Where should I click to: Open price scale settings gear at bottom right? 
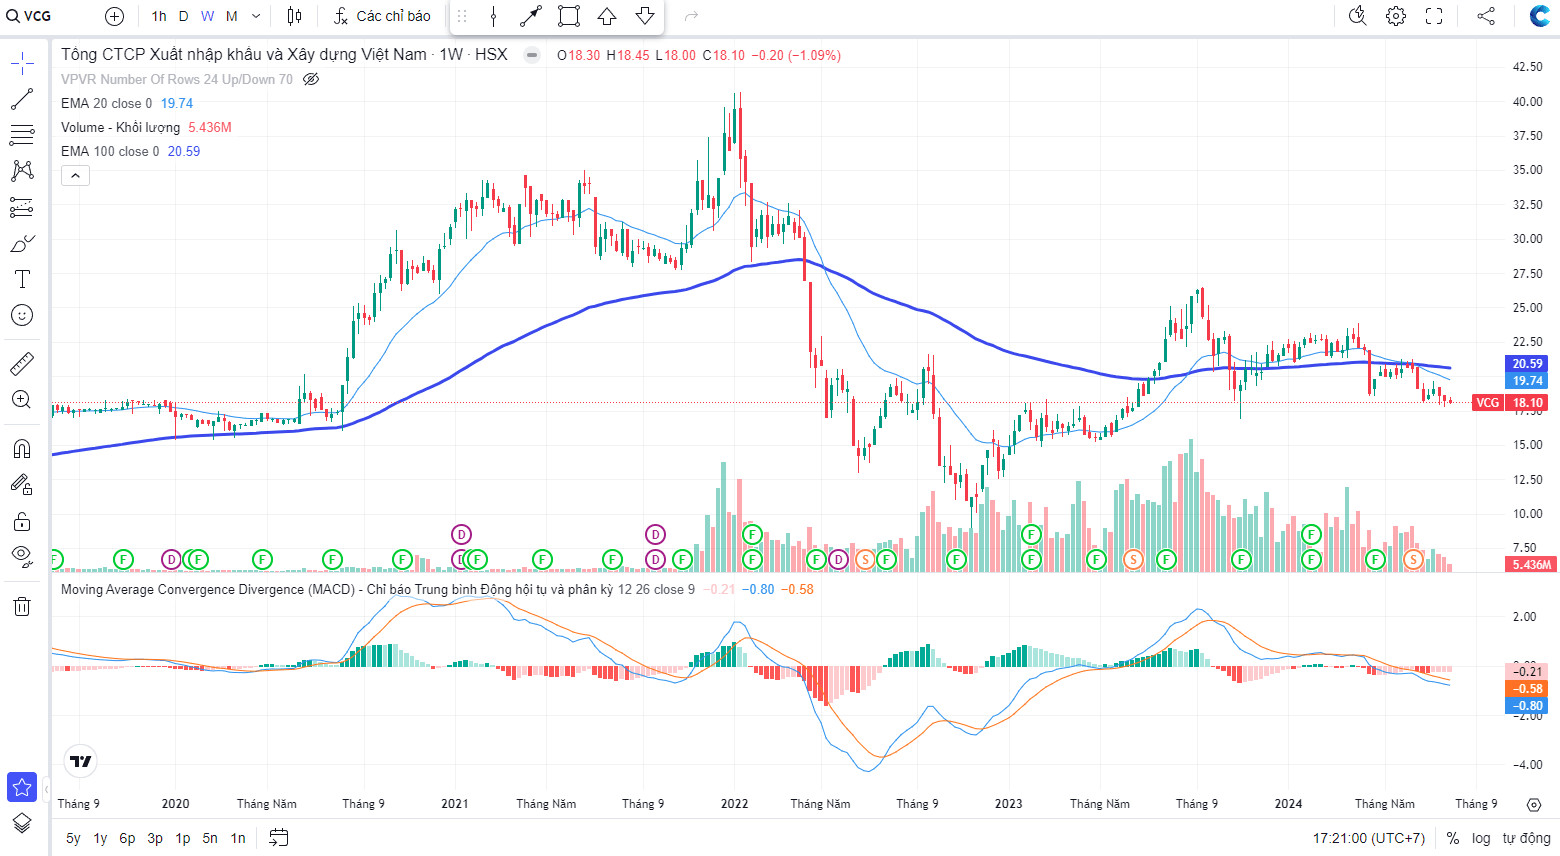[1534, 804]
